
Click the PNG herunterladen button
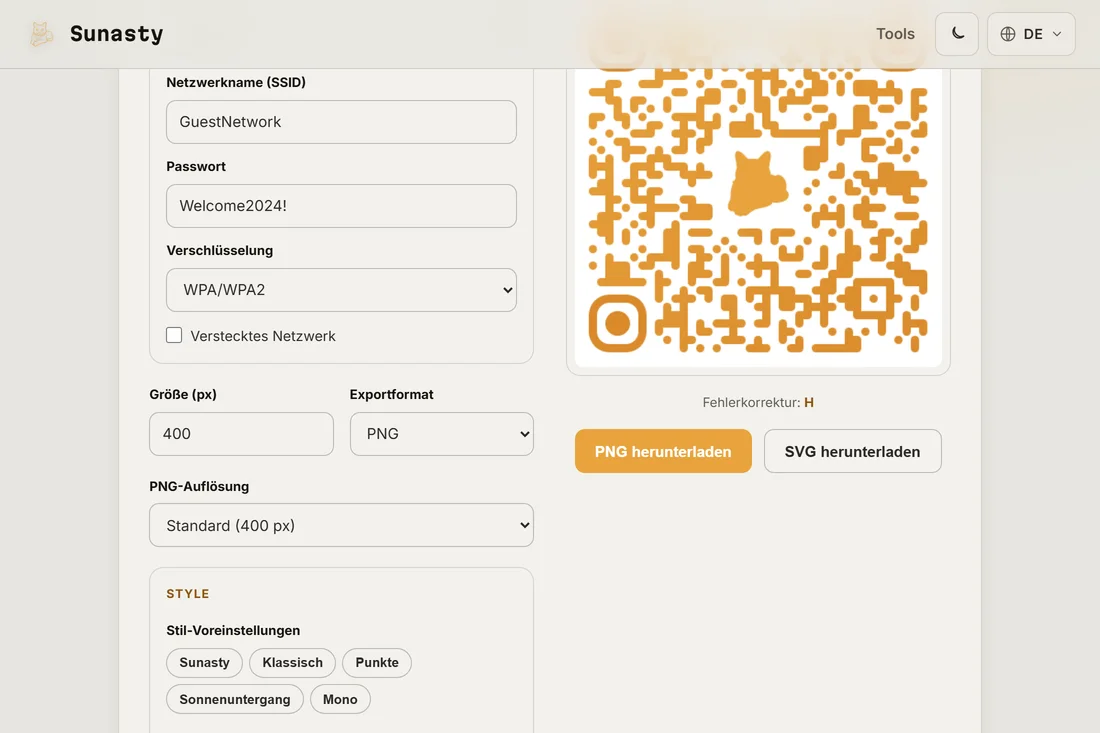coord(663,451)
